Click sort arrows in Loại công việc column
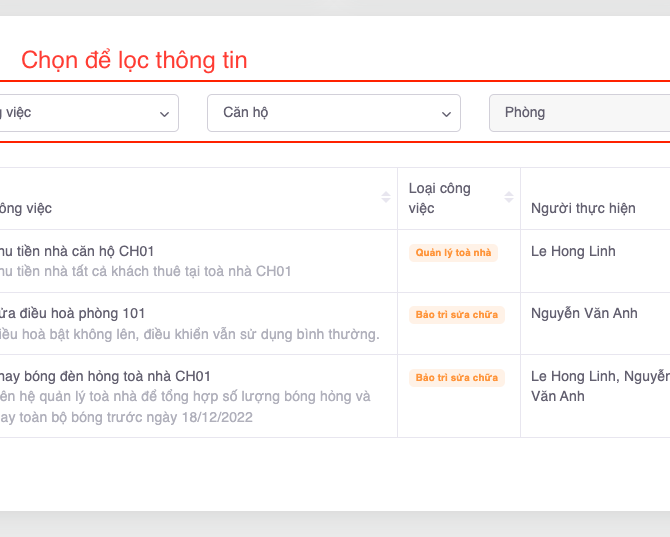This screenshot has height=537, width=670. tap(509, 198)
